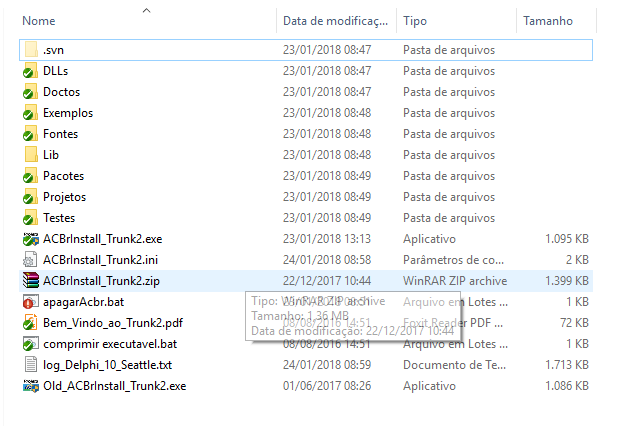Sort by Data de modificação column

tap(335, 21)
